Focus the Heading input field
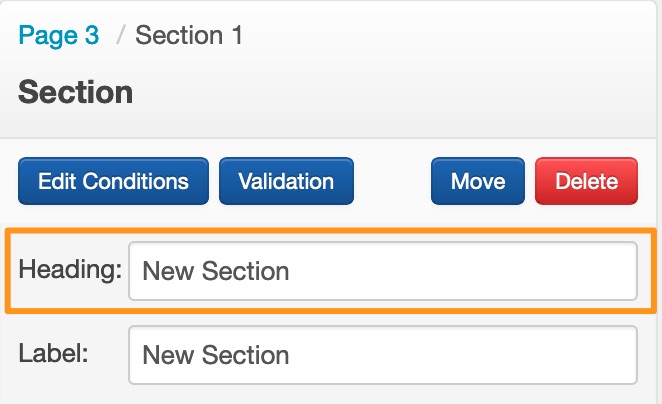The image size is (662, 404). [x=382, y=270]
